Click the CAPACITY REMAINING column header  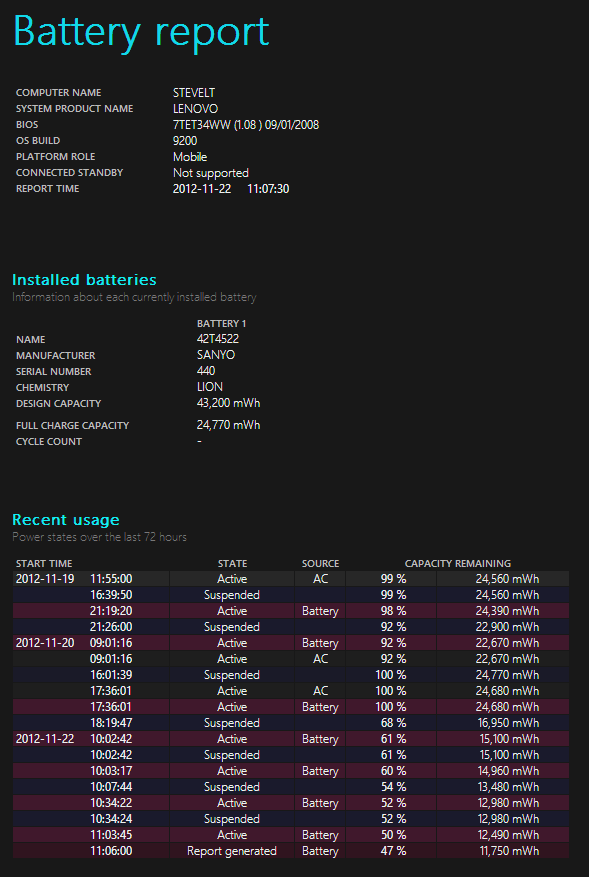click(458, 564)
